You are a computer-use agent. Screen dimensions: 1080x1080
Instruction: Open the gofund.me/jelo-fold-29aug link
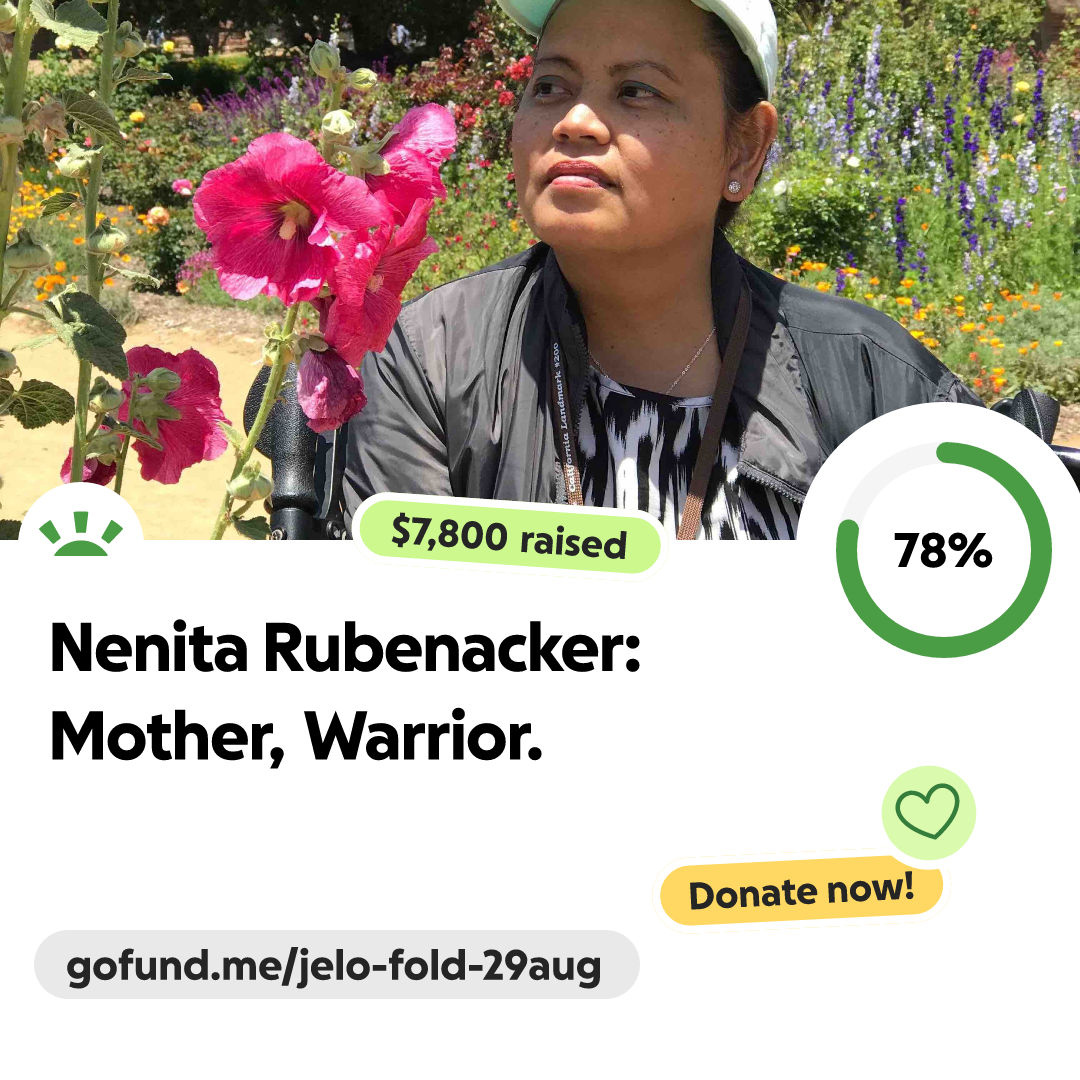pos(336,964)
